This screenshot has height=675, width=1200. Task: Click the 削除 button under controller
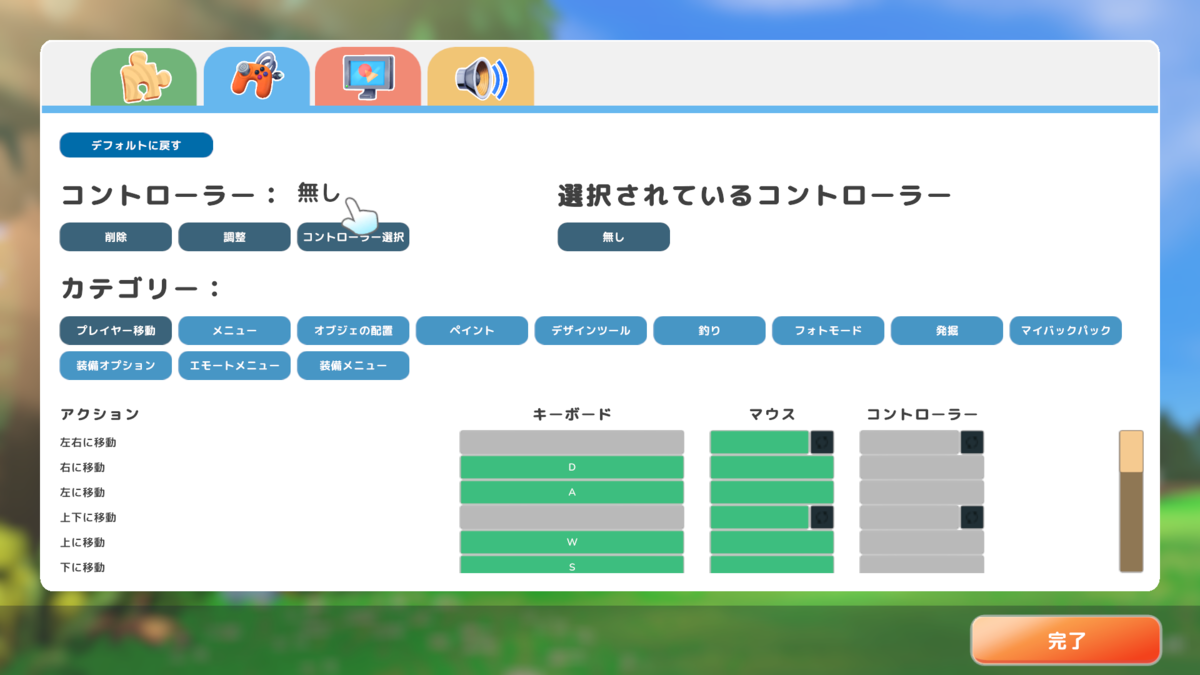[x=115, y=237]
